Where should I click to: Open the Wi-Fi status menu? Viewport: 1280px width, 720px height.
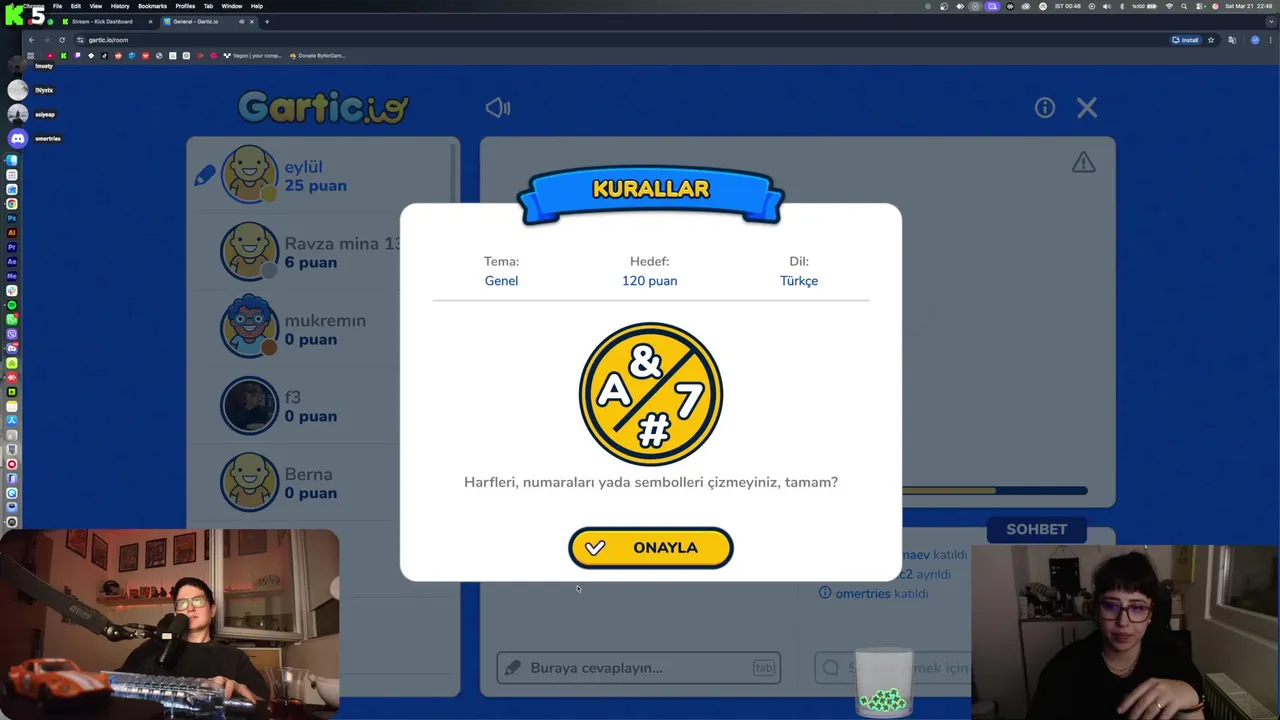(x=1169, y=6)
